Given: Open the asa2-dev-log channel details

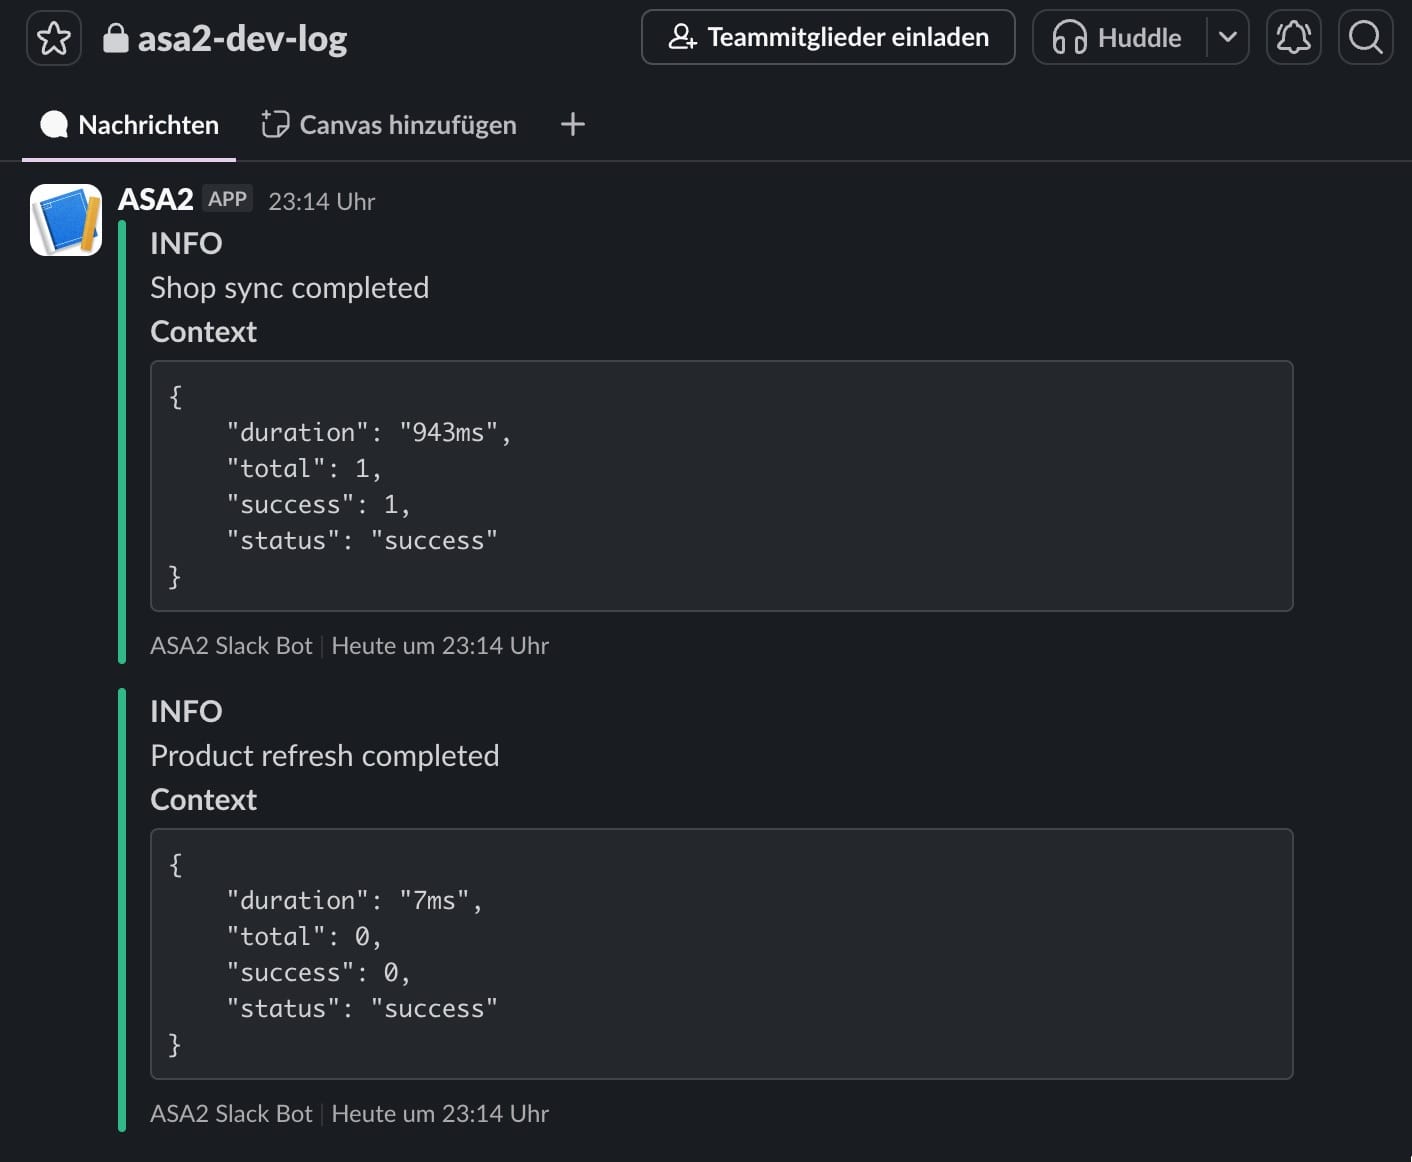Looking at the screenshot, I should coord(242,39).
